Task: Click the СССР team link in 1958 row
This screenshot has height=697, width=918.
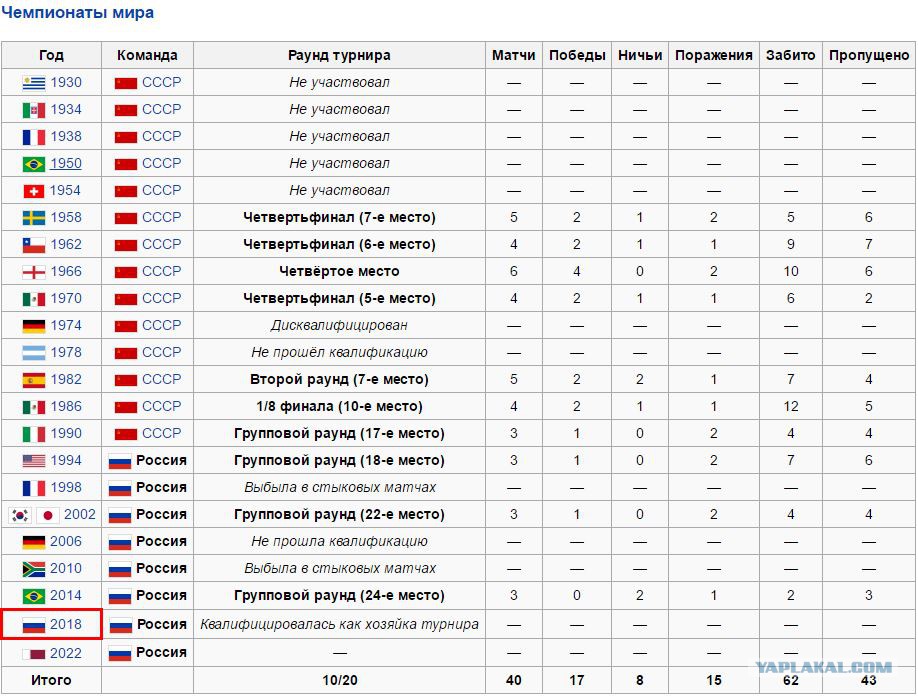Action: click(x=162, y=217)
